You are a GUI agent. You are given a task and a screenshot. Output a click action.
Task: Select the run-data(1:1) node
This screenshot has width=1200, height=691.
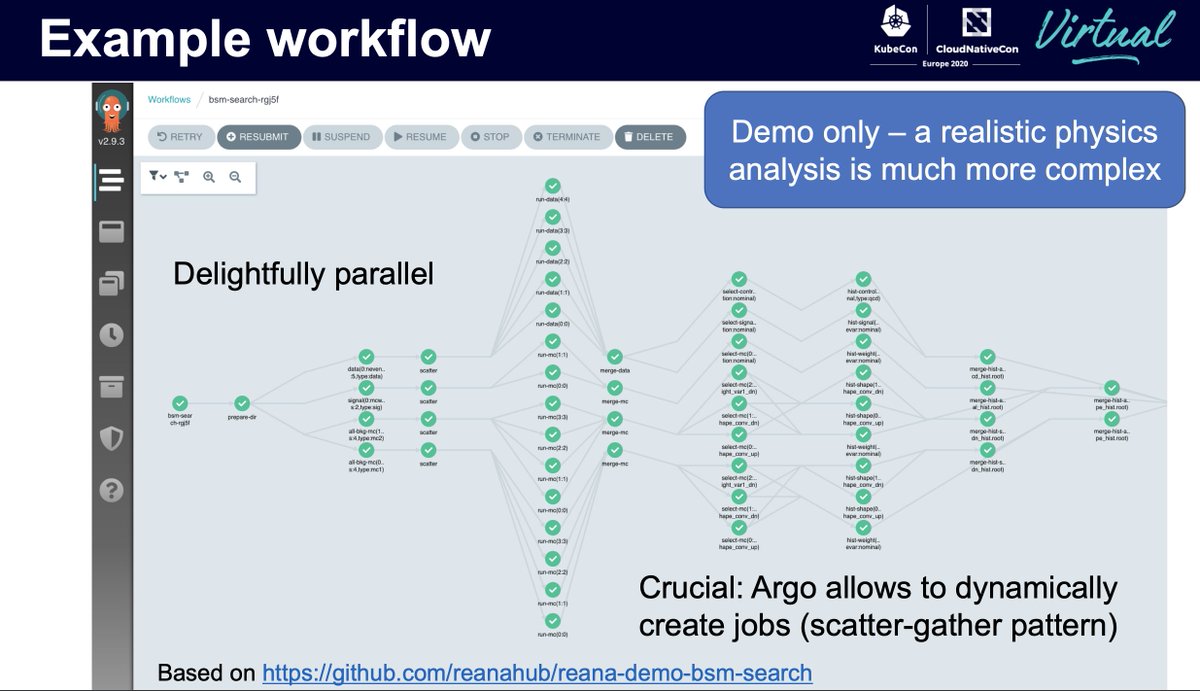point(552,279)
